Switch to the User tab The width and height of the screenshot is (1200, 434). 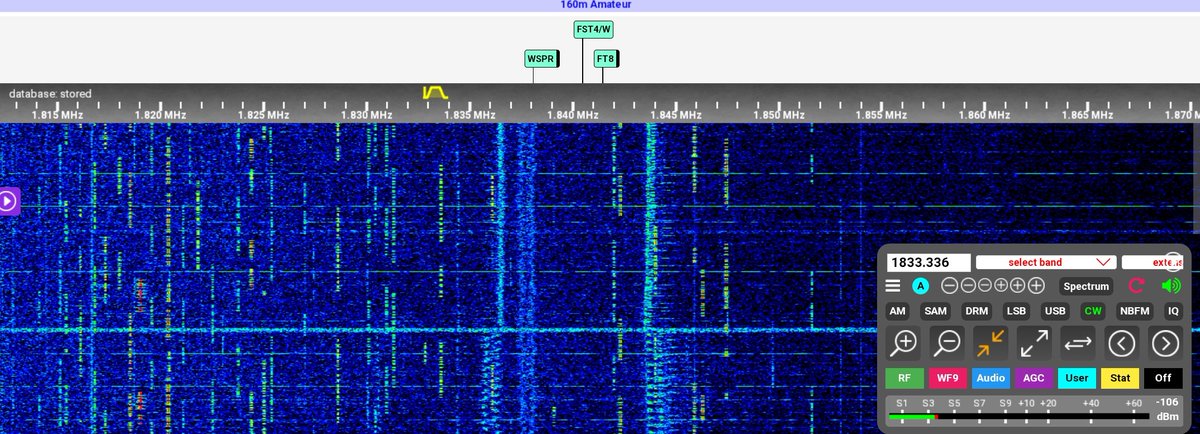click(x=1076, y=379)
